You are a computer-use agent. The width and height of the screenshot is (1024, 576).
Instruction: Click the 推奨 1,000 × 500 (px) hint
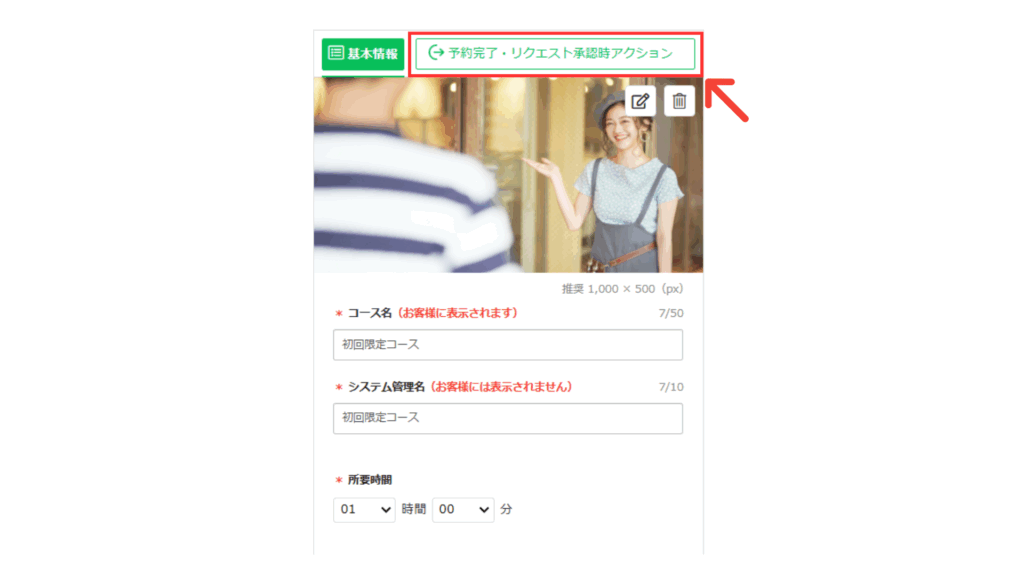click(x=622, y=289)
